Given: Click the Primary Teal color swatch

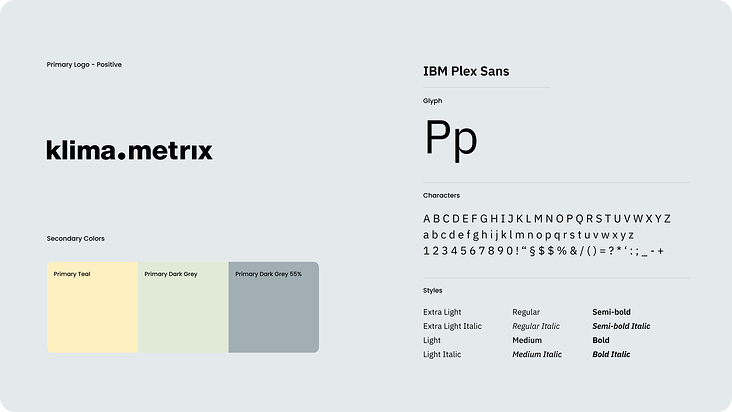Looking at the screenshot, I should (x=92, y=307).
